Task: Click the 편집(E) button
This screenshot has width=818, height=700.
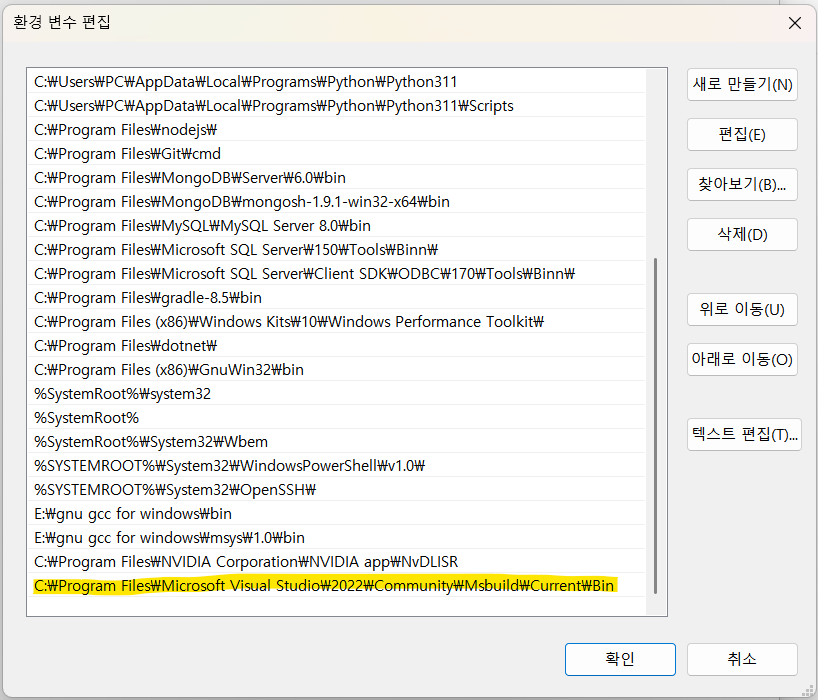Action: pyautogui.click(x=742, y=135)
